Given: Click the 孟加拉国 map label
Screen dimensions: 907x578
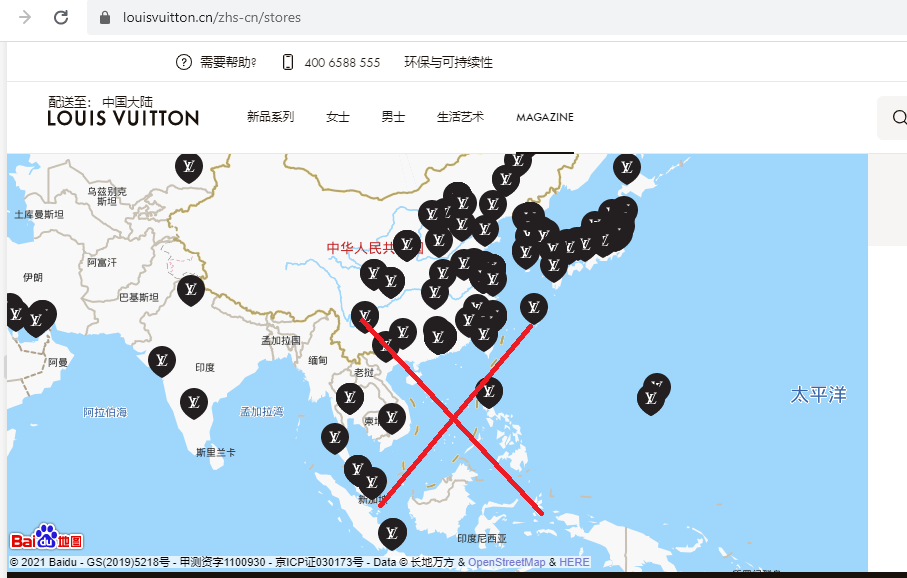Looking at the screenshot, I should pyautogui.click(x=281, y=341).
